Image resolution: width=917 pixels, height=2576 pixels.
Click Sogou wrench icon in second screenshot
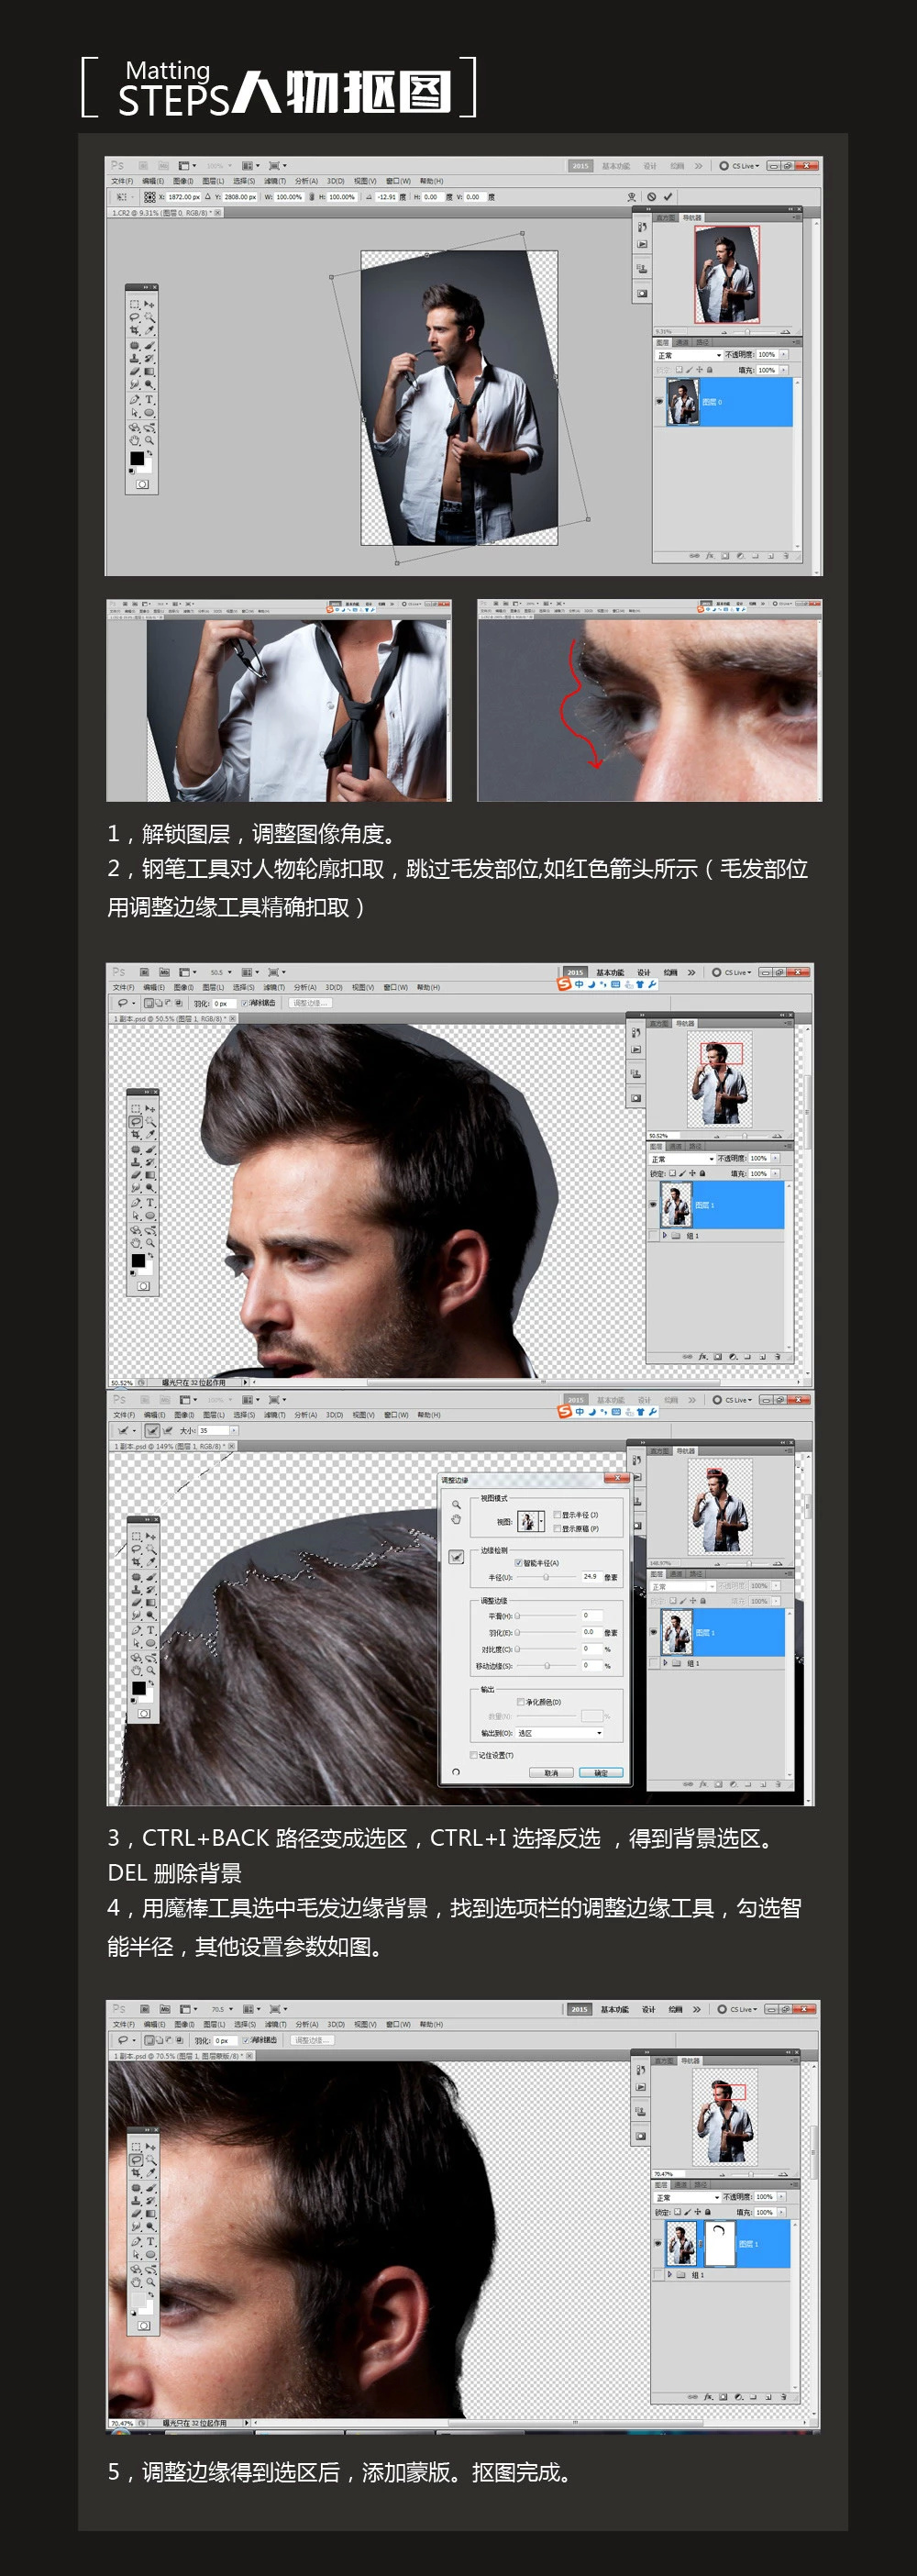point(652,984)
